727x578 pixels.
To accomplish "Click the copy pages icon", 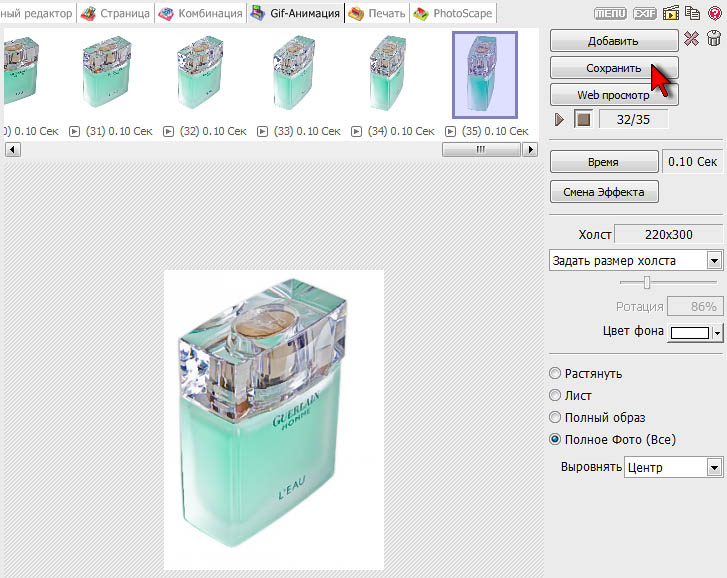I will click(x=693, y=13).
